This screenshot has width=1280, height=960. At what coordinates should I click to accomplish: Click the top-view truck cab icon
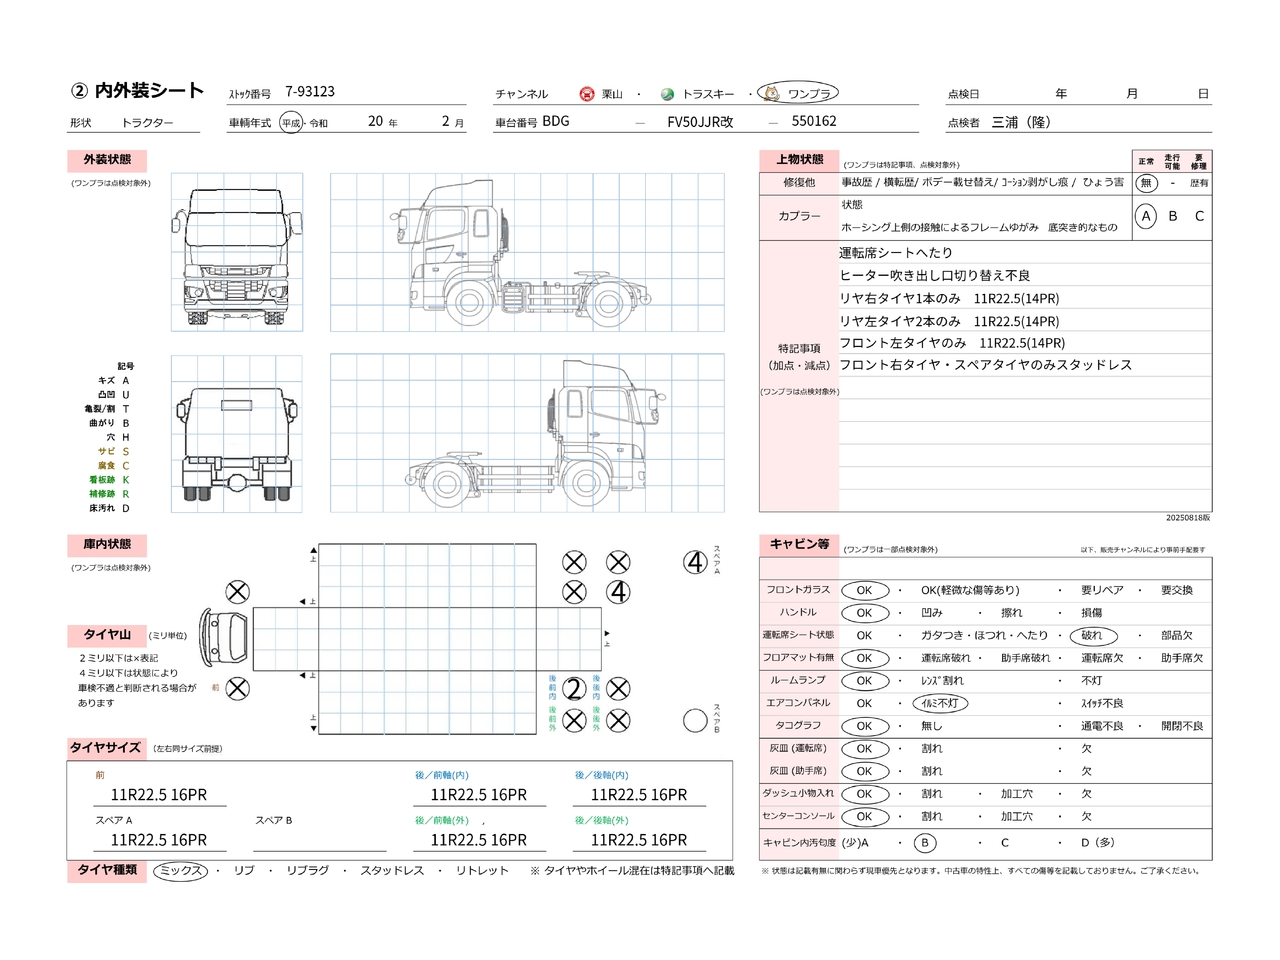click(x=224, y=636)
